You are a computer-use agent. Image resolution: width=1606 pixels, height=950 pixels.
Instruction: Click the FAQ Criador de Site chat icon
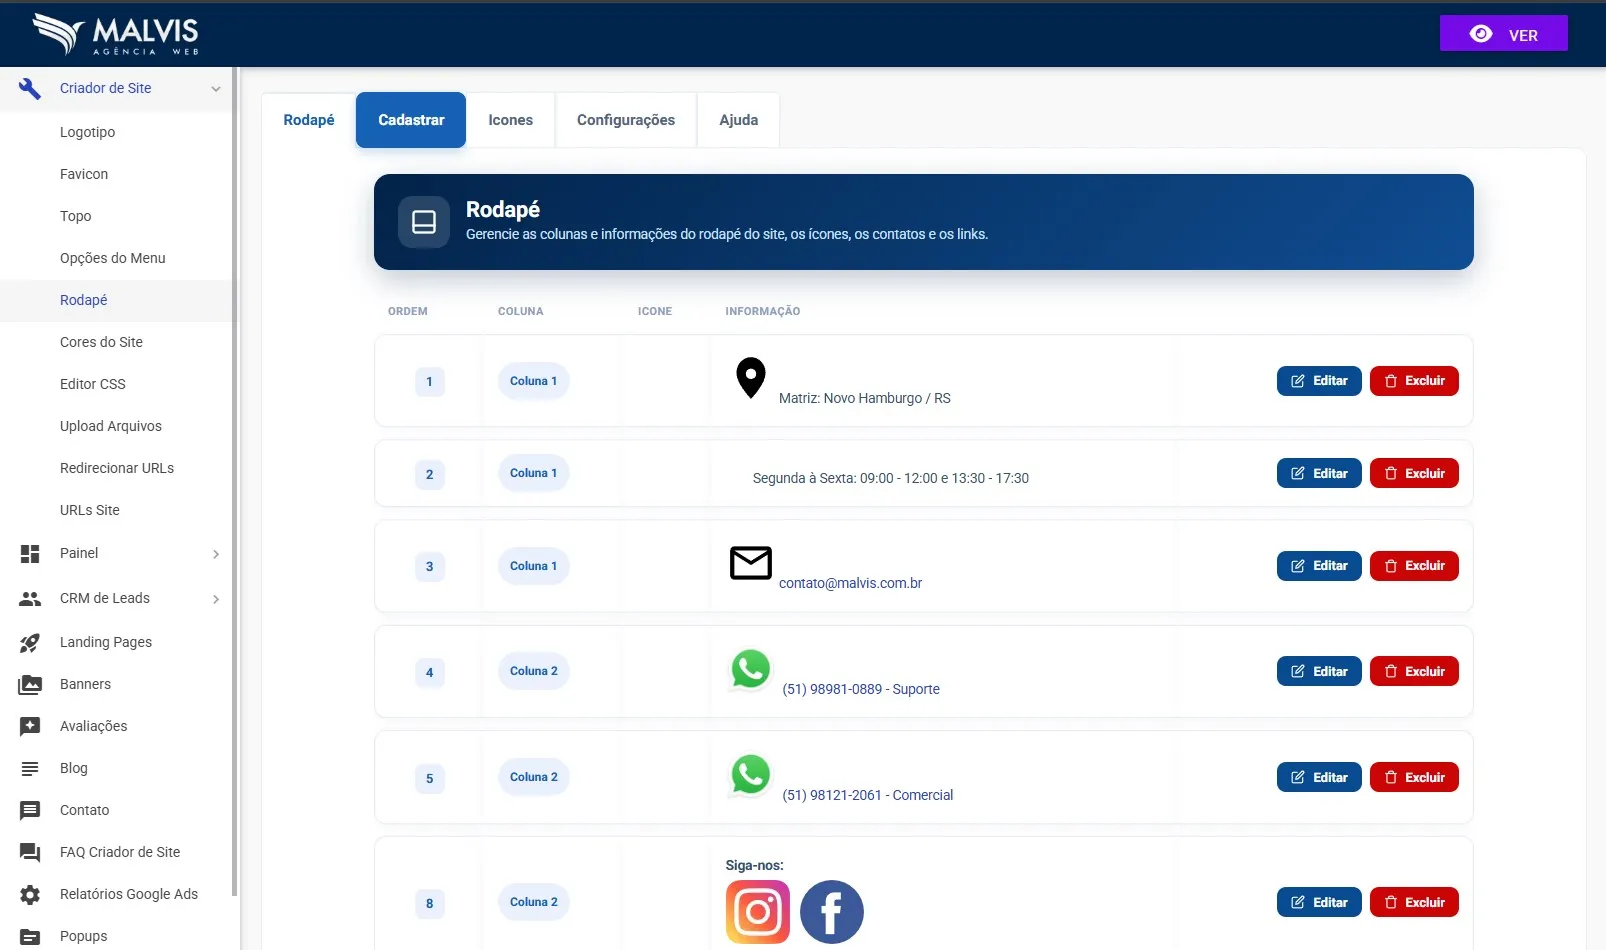pos(30,852)
